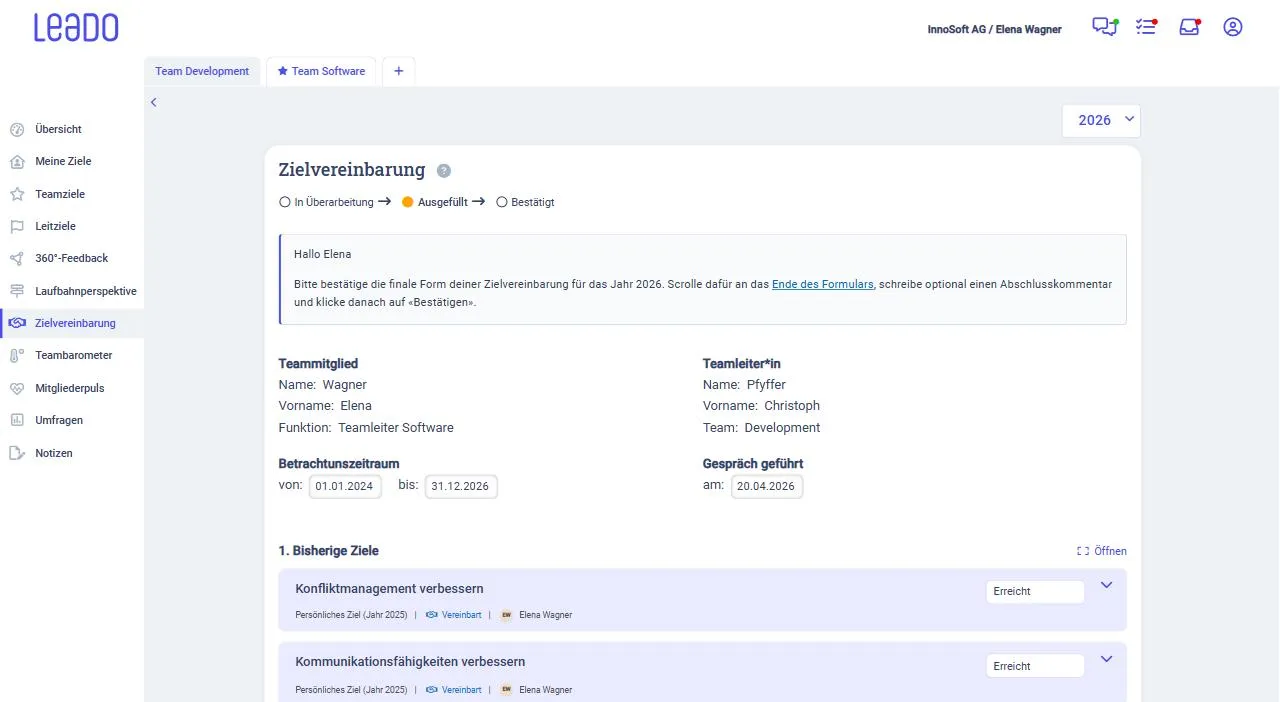
Task: Click the Zielvereinbarung handshake icon
Action: (17, 323)
